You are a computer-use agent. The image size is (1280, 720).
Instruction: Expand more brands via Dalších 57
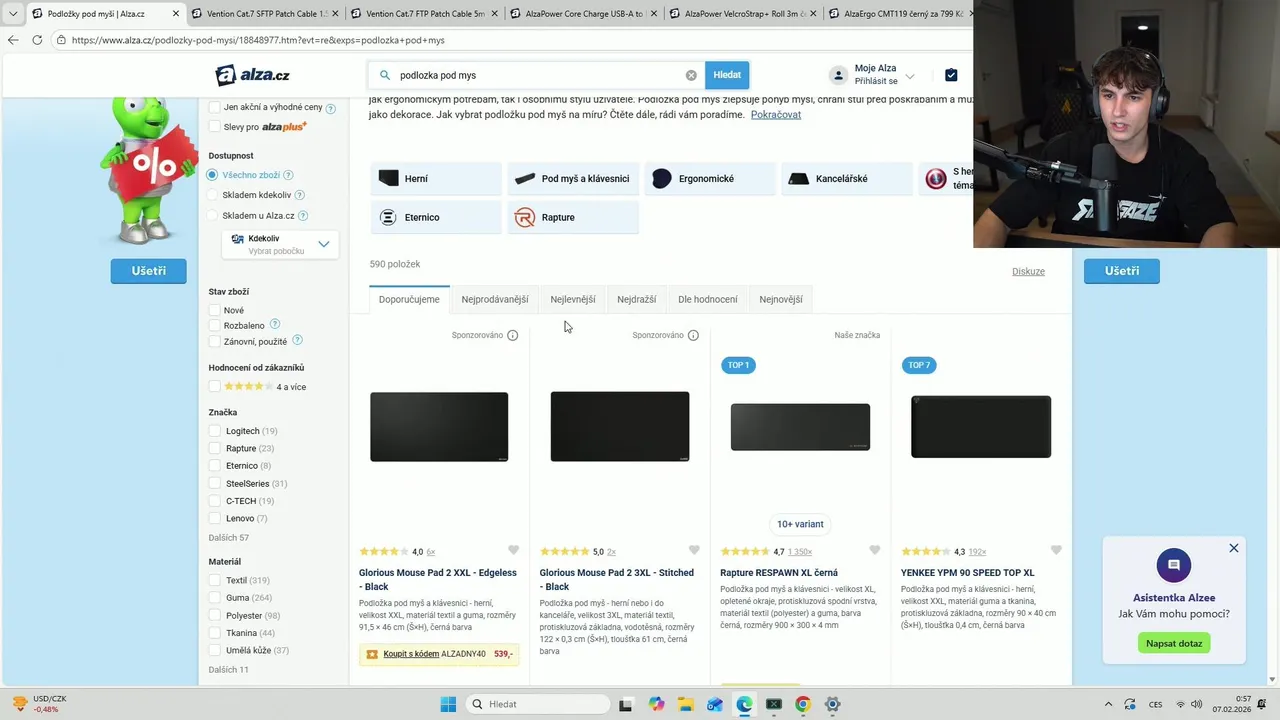(229, 538)
